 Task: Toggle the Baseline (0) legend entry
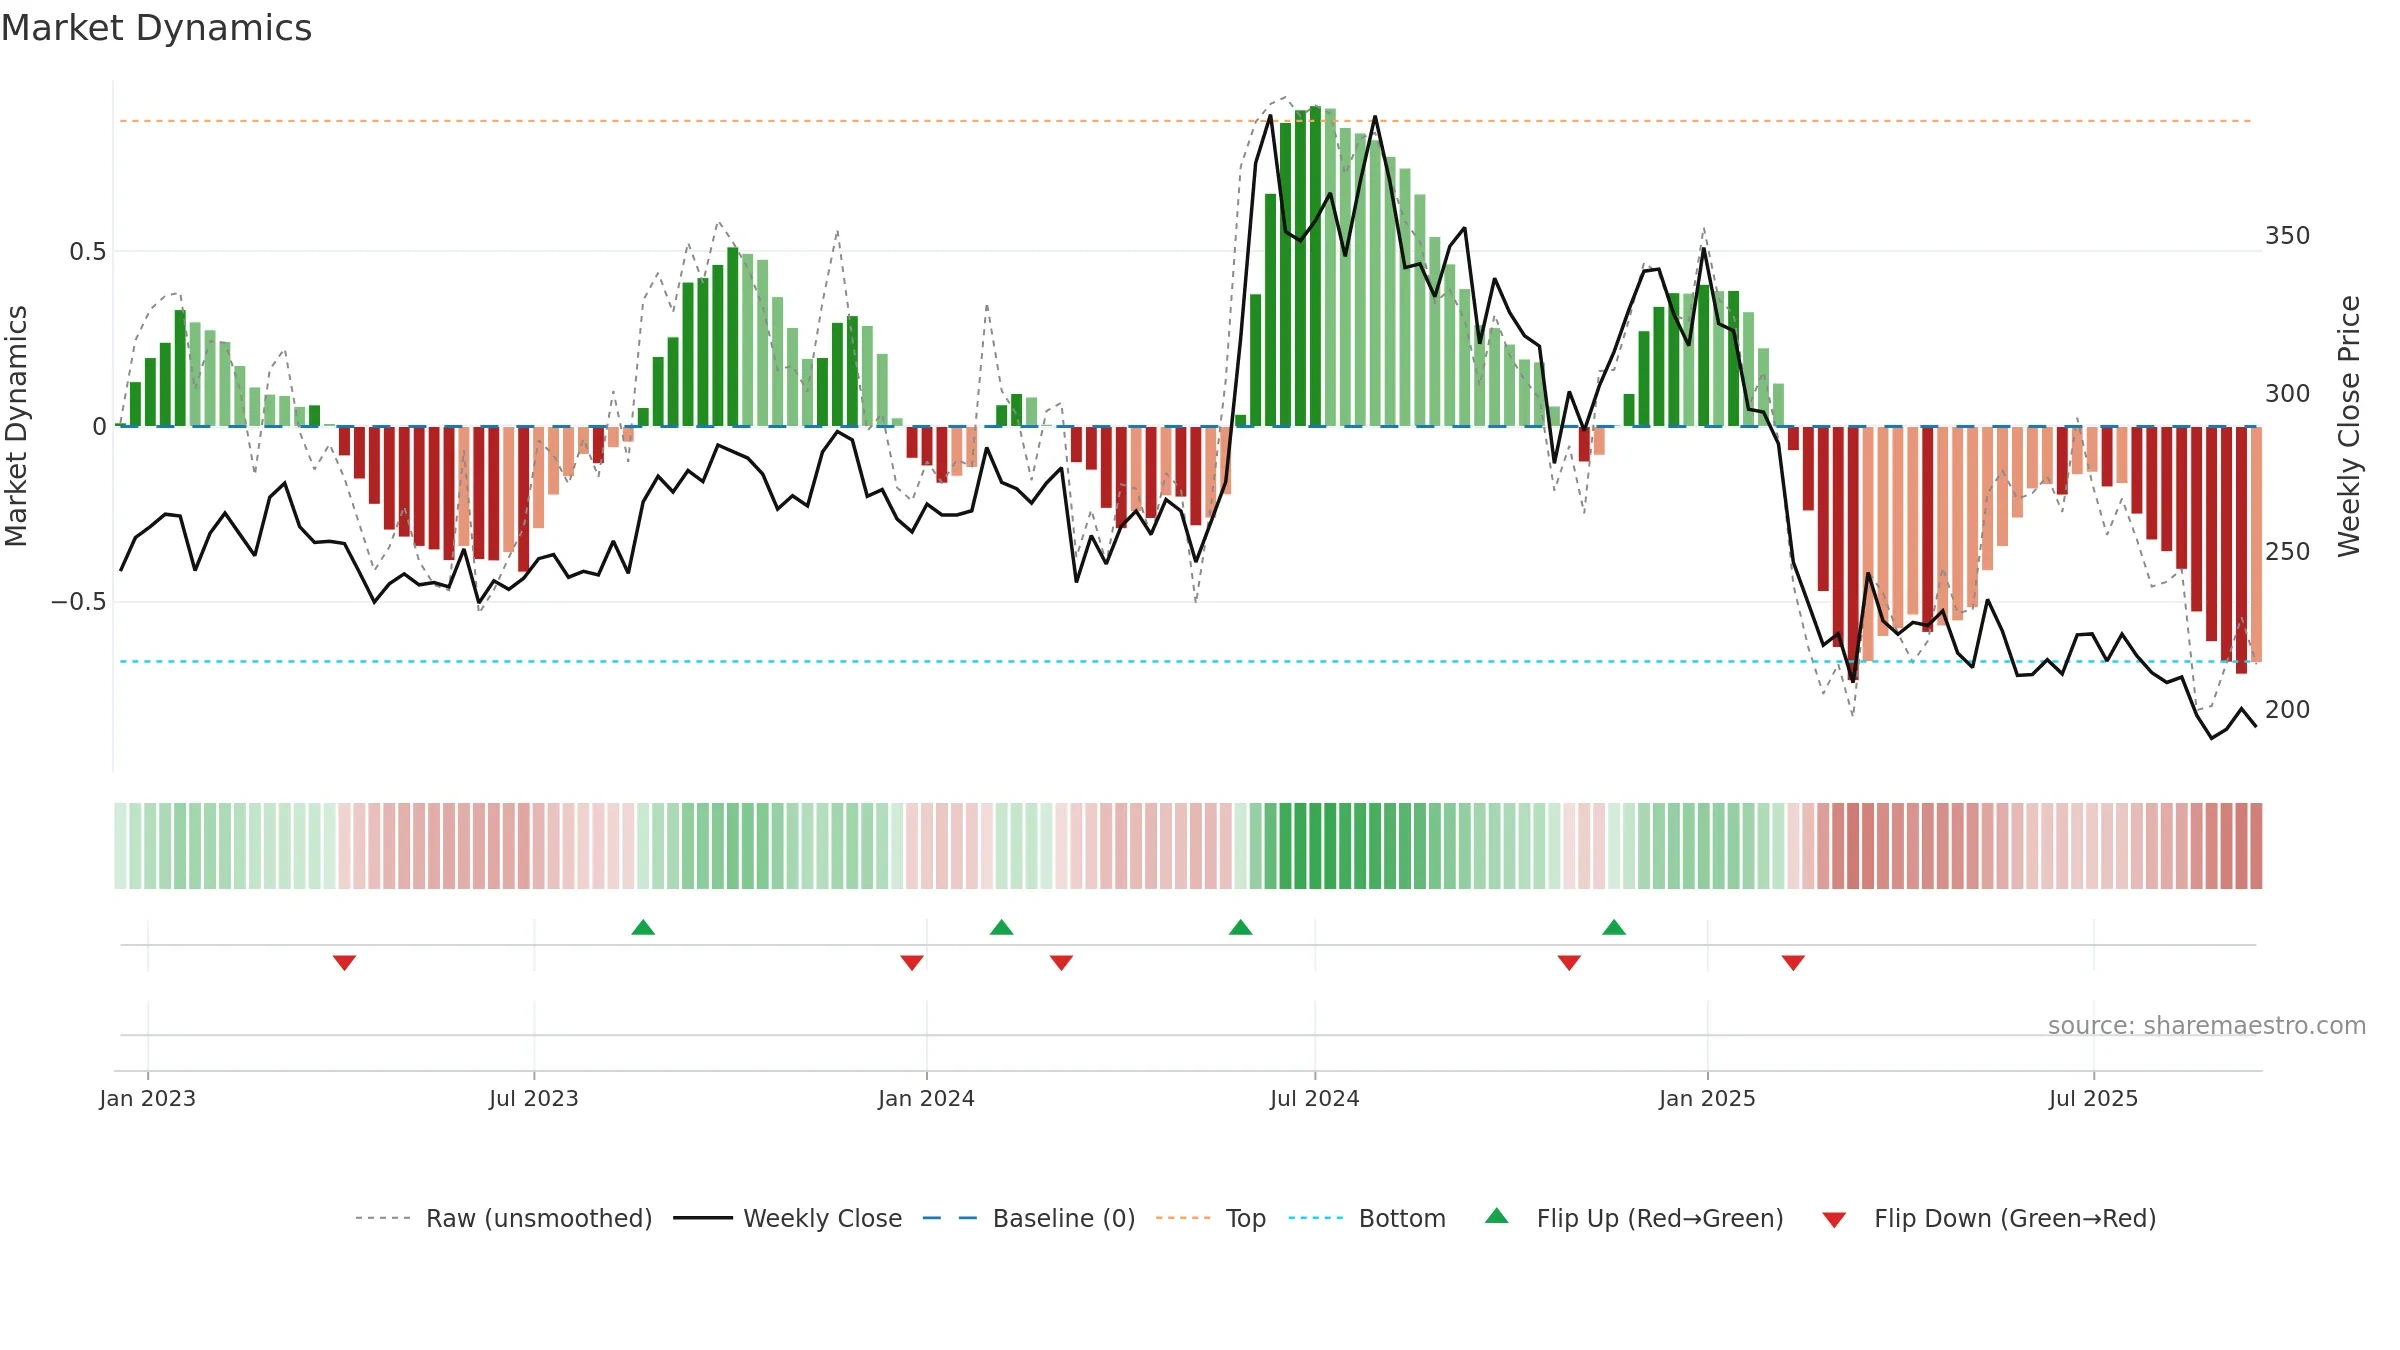tap(1029, 1218)
